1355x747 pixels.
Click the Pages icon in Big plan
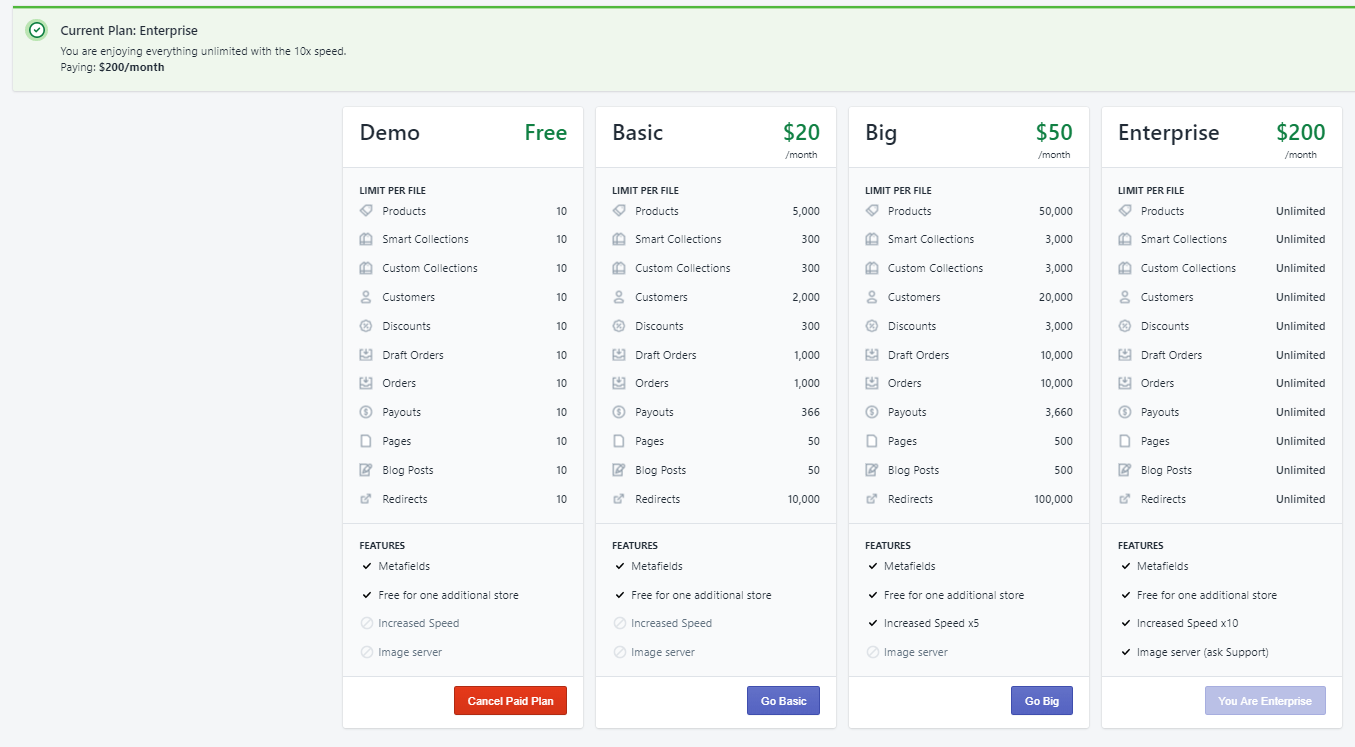(872, 441)
